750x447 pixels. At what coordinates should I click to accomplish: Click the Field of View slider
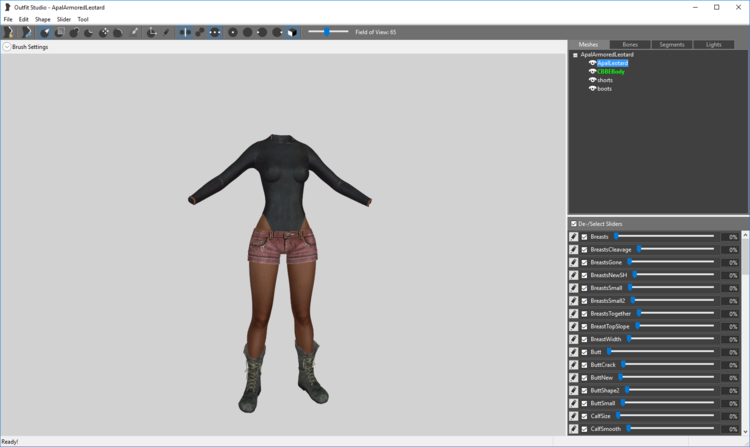(x=328, y=32)
